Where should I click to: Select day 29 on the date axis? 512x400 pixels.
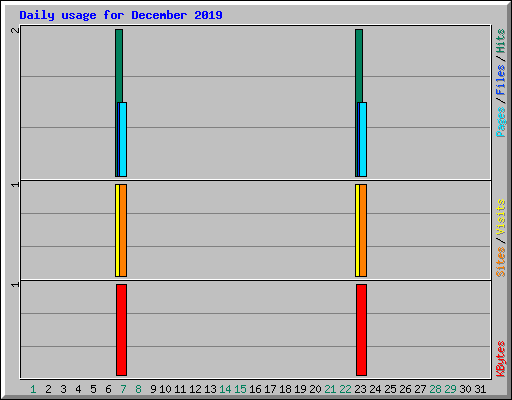point(450,389)
